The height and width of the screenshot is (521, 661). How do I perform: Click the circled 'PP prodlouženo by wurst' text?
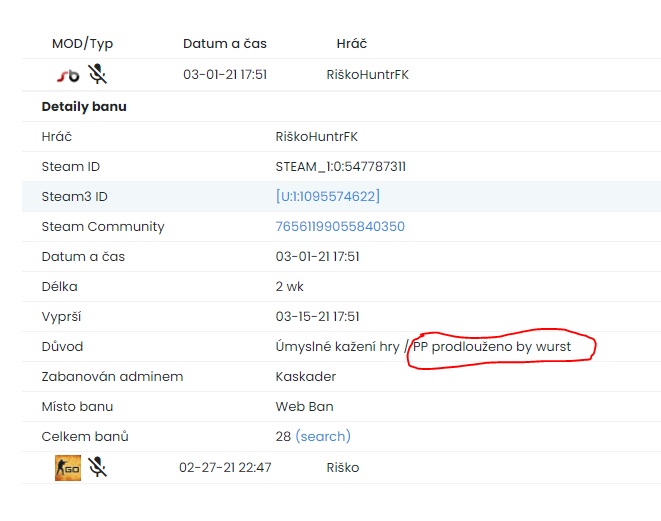click(491, 346)
